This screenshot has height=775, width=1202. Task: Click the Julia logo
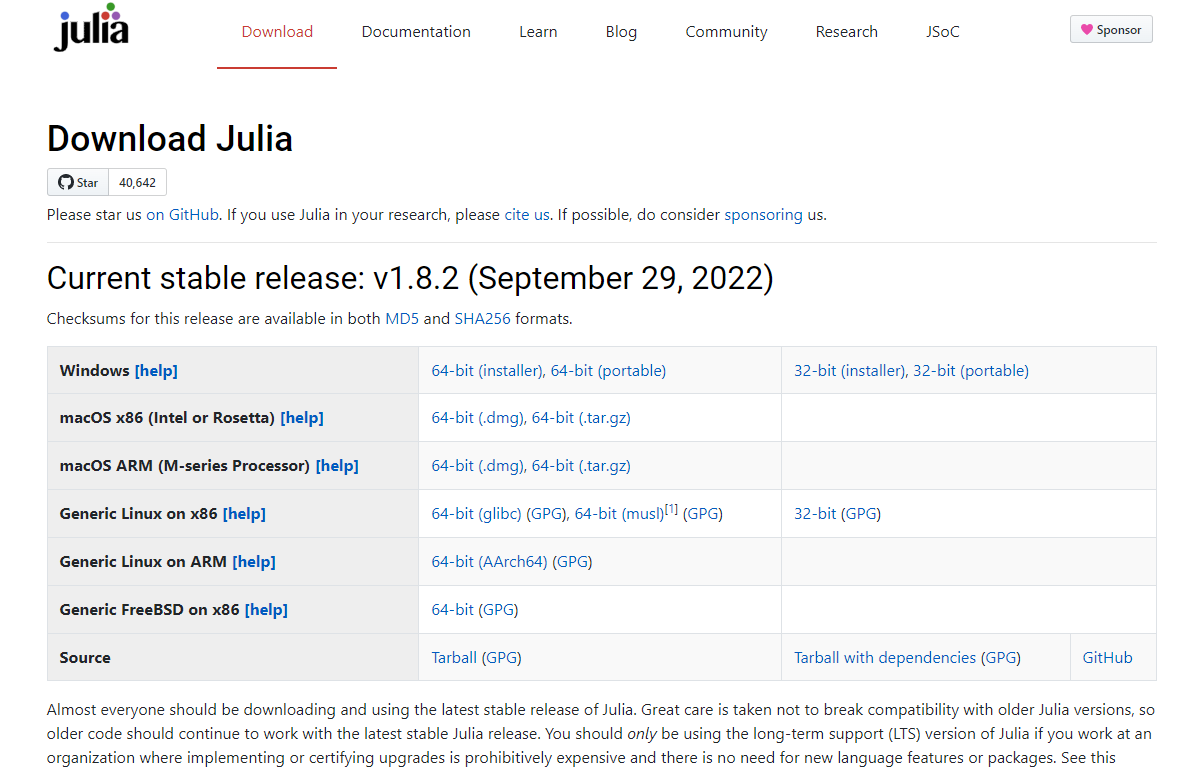[x=90, y=27]
